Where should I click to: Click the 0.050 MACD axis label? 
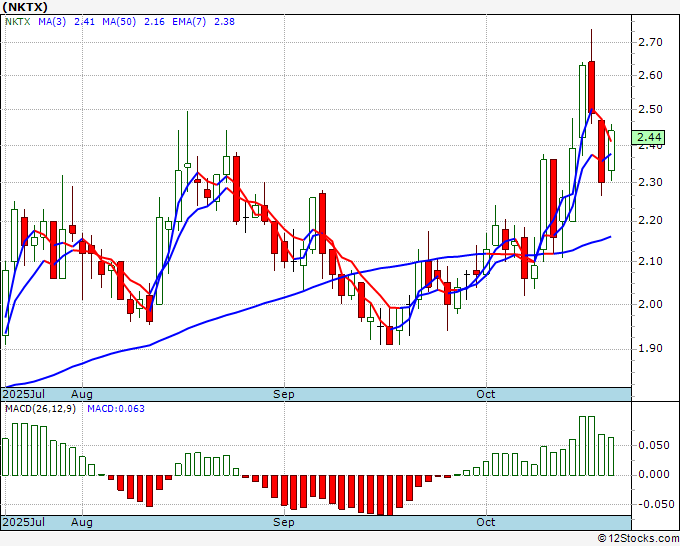[654, 445]
